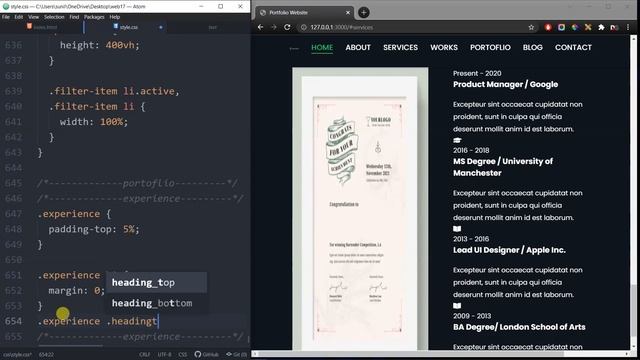The height and width of the screenshot is (360, 640).
Task: Click the certificate image thumbnail
Action: click(x=360, y=208)
